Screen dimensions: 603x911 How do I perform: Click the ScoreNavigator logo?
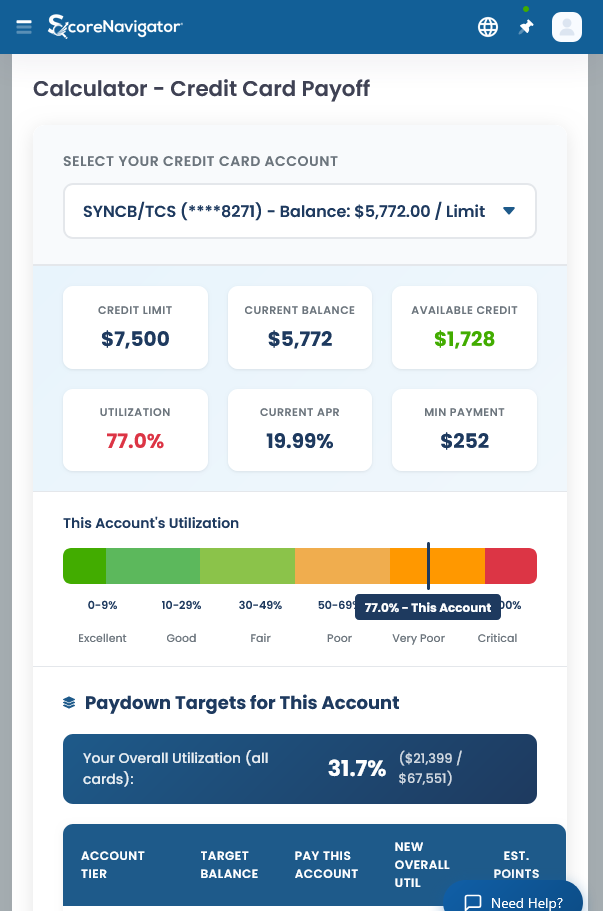click(x=113, y=27)
